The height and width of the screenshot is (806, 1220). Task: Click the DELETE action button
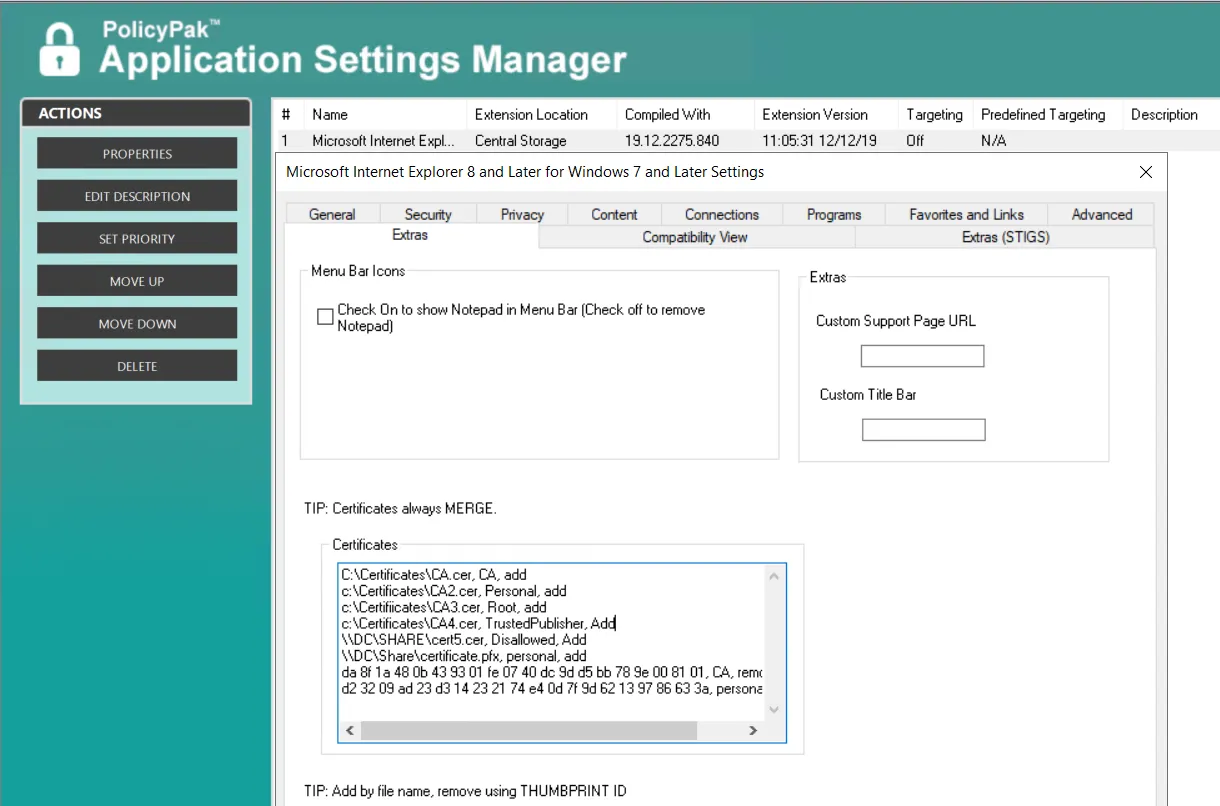[x=137, y=366]
